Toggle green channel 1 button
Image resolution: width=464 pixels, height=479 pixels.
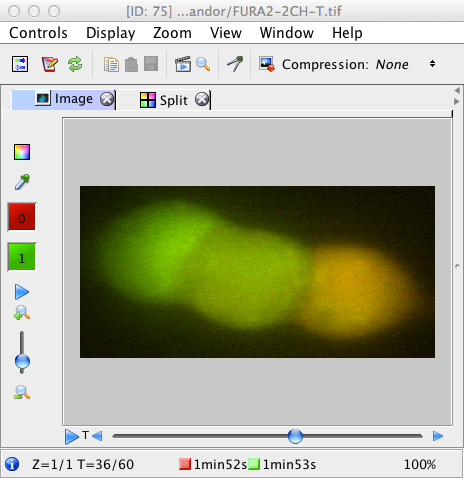coord(22,257)
